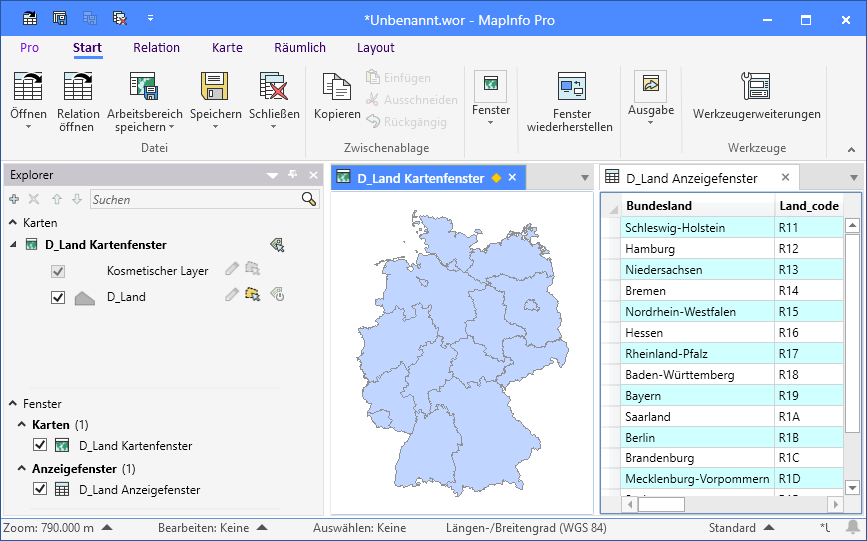Click the remove X icon in Explorer toolbar
This screenshot has width=867, height=541.
pyautogui.click(x=34, y=199)
